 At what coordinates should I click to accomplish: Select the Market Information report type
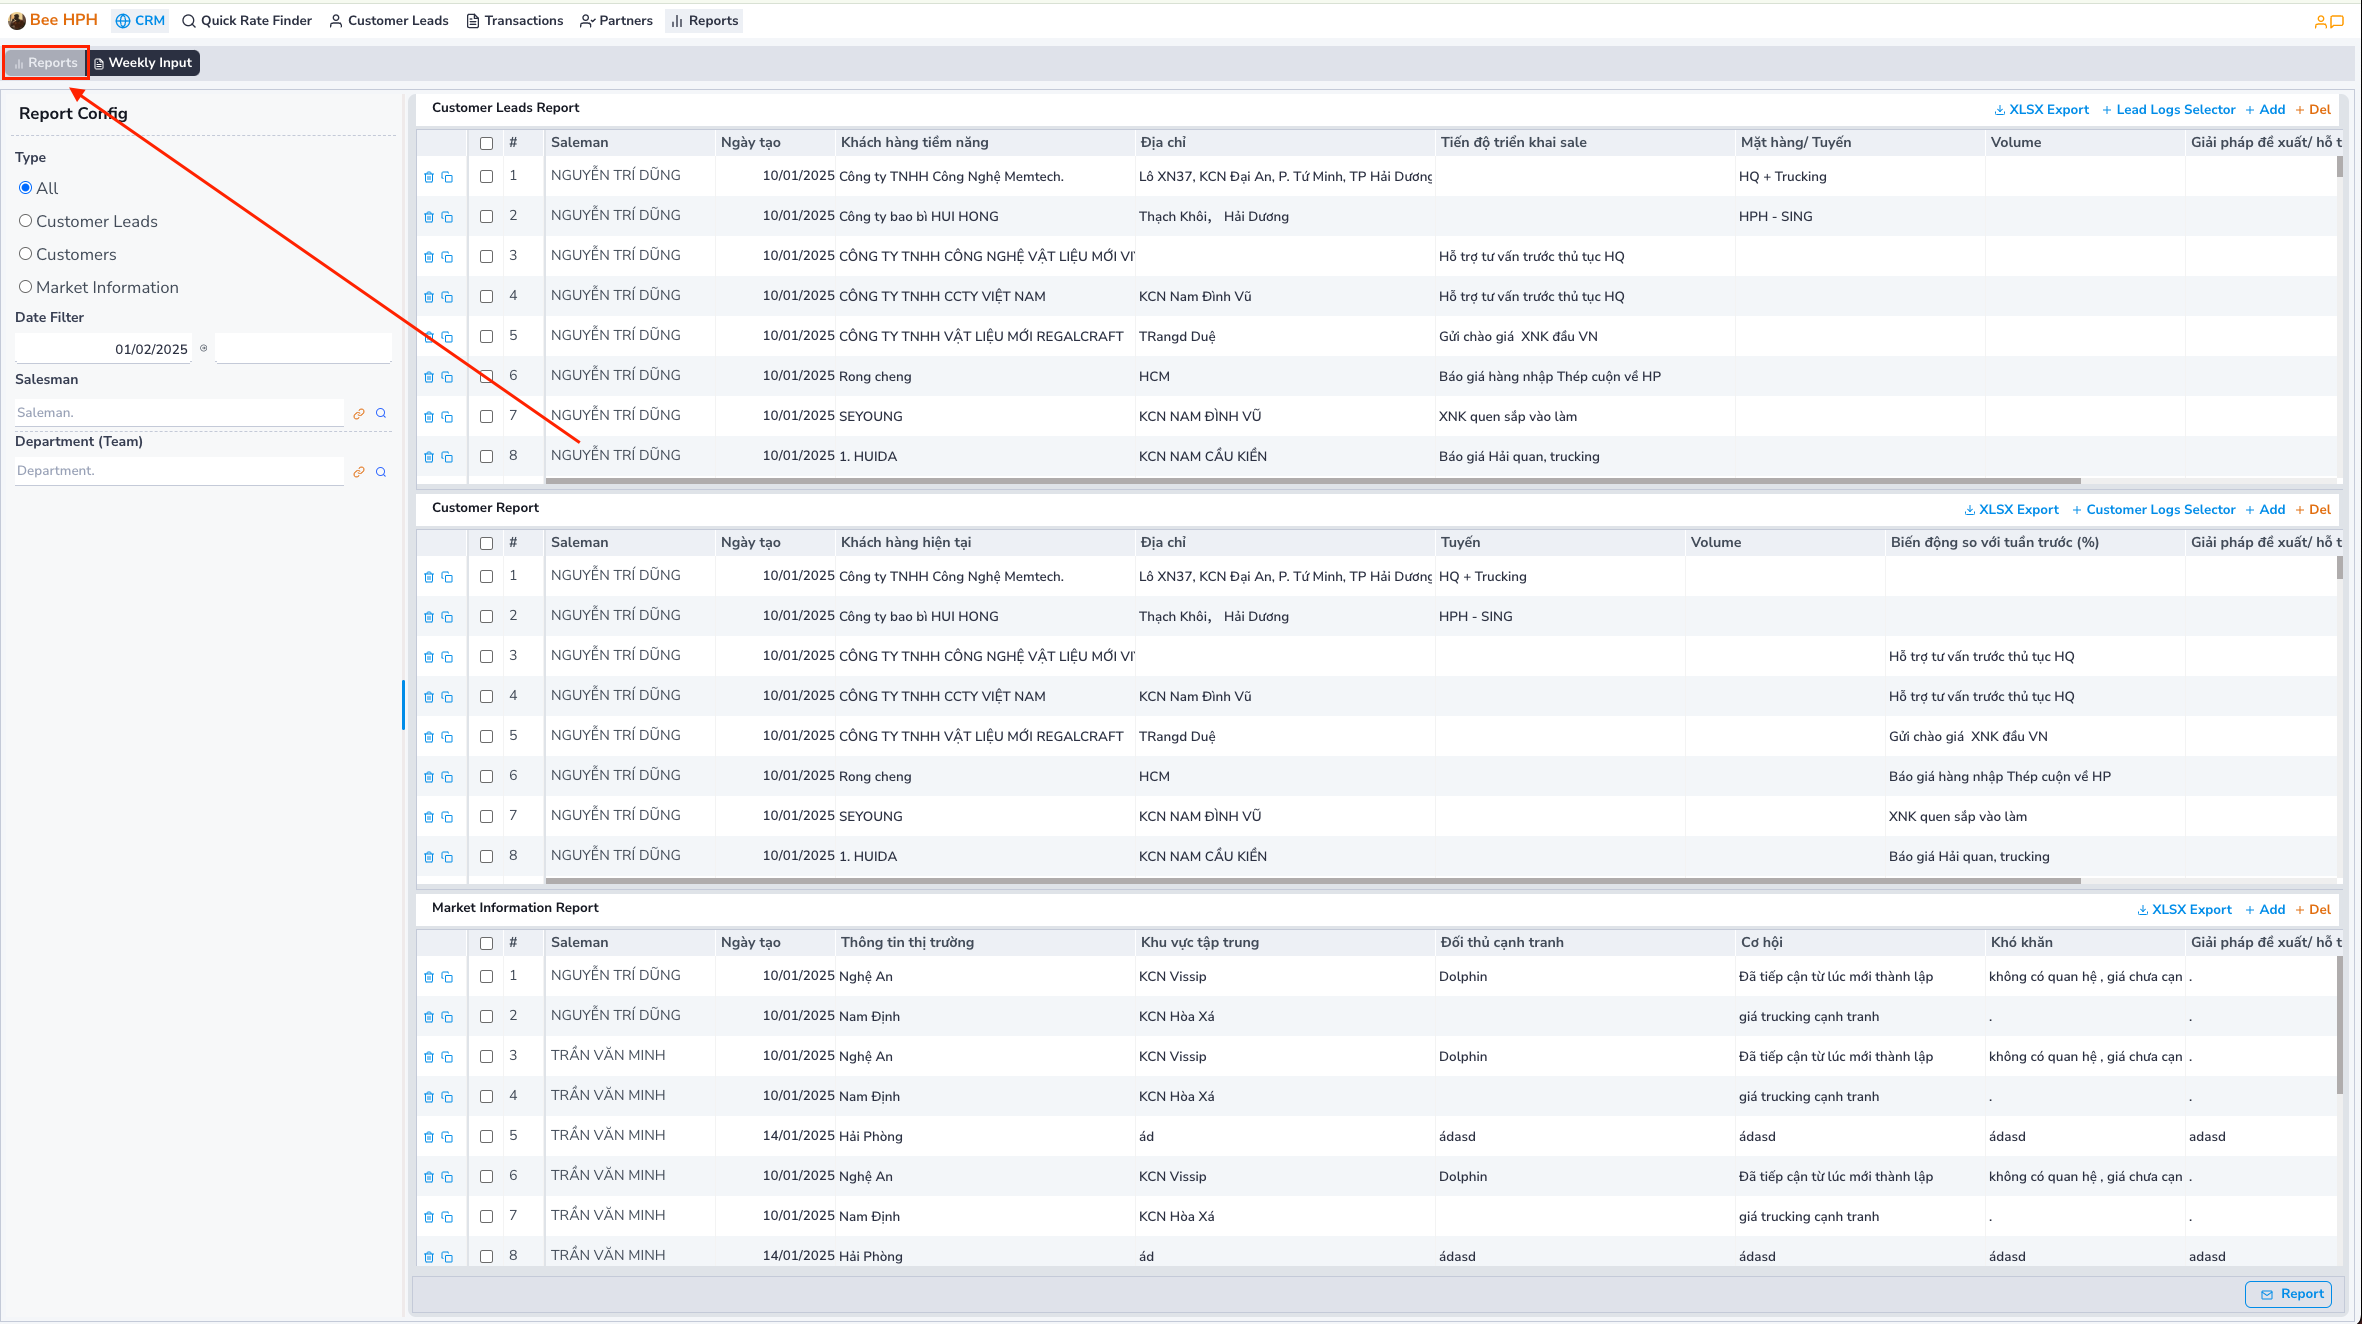coord(26,287)
